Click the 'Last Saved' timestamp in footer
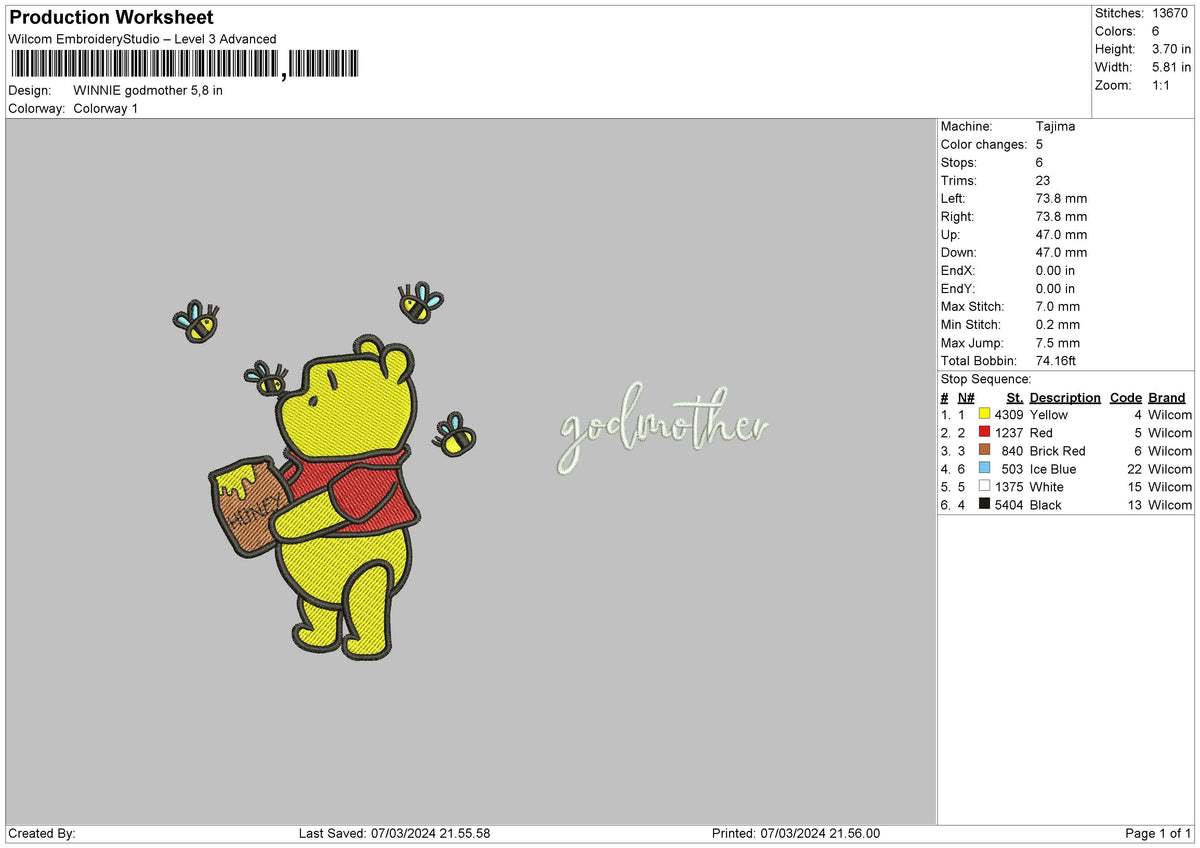1200x848 pixels. click(394, 833)
